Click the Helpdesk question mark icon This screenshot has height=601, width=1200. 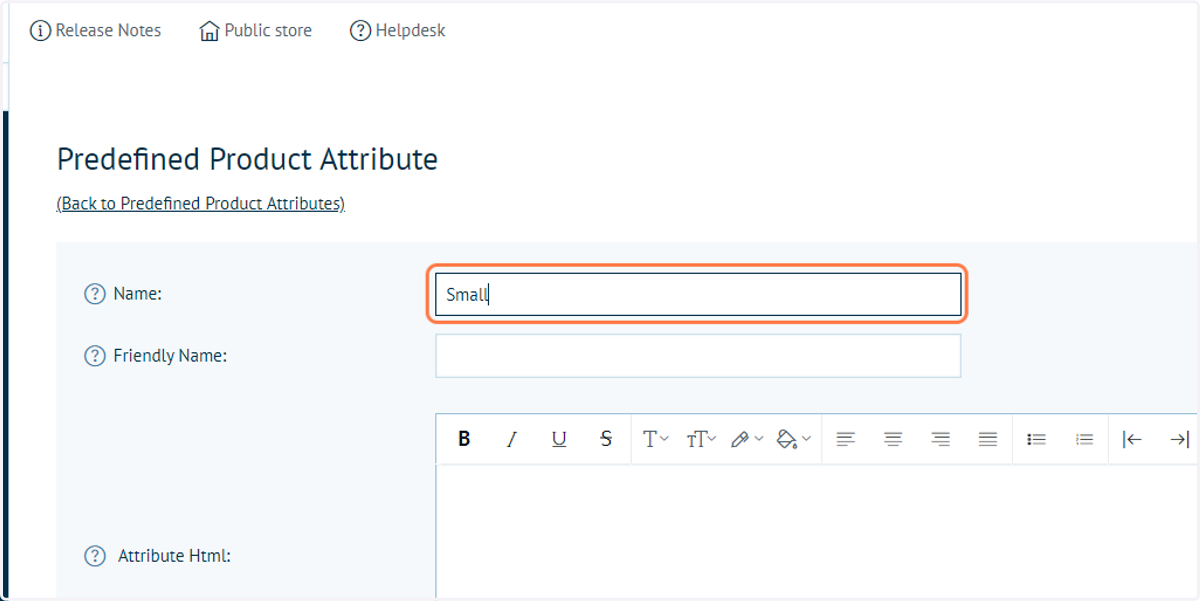(x=360, y=31)
